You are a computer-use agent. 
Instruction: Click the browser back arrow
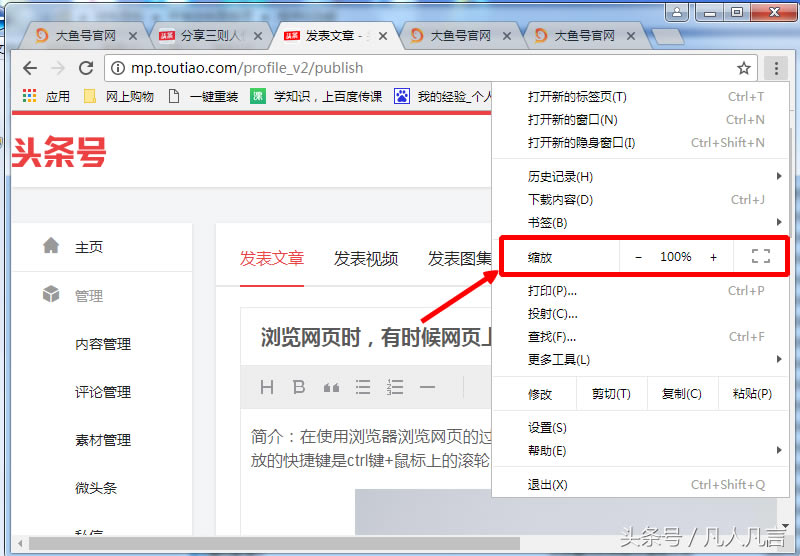(30, 68)
